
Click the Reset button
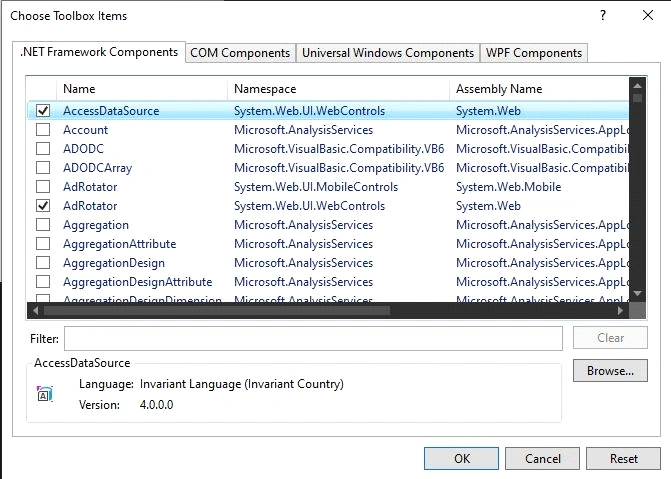[x=623, y=459]
